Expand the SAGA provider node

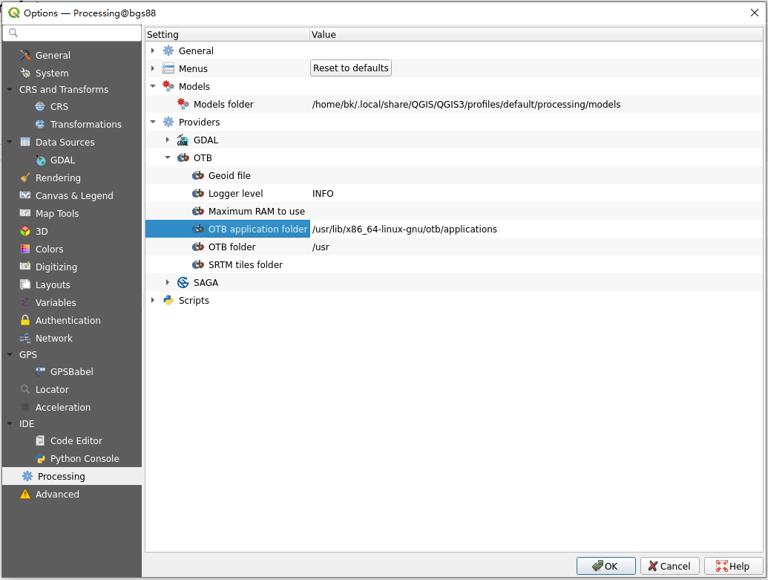pyautogui.click(x=168, y=283)
